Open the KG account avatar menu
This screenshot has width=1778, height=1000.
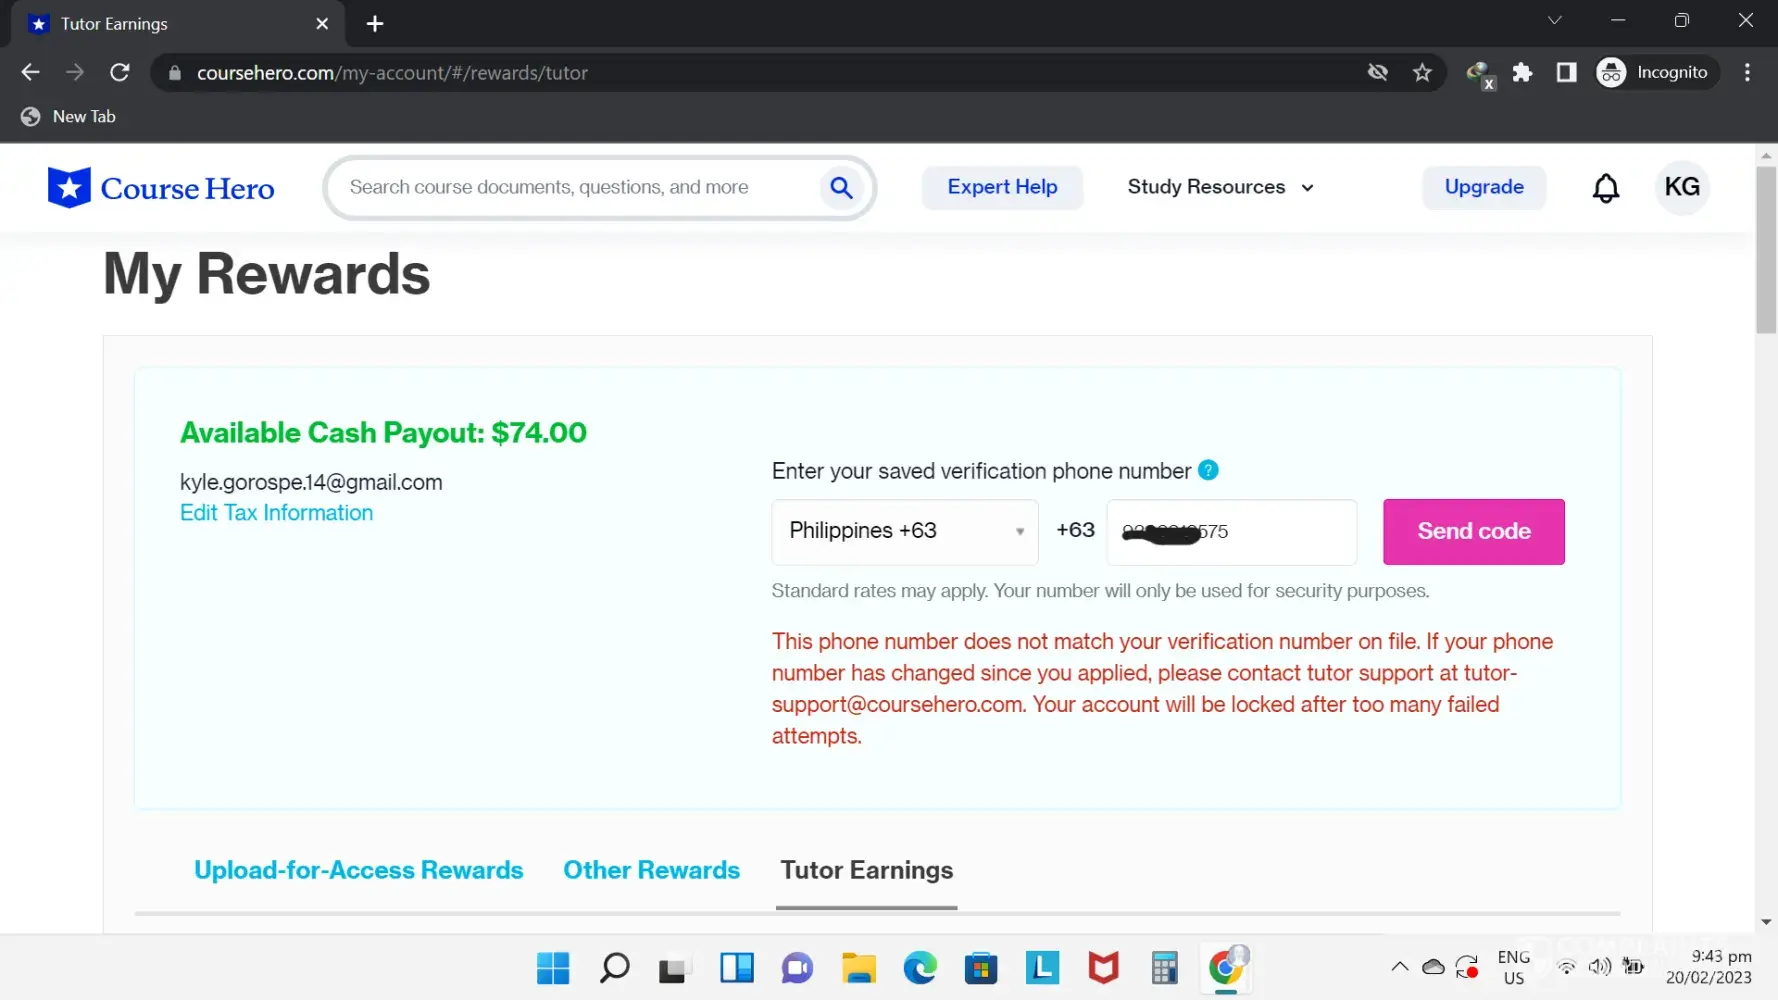click(x=1682, y=187)
